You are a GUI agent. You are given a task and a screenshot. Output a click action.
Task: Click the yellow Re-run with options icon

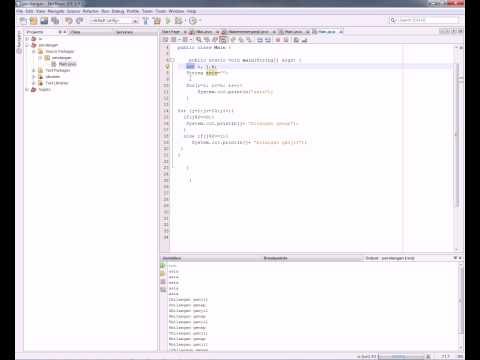click(163, 274)
